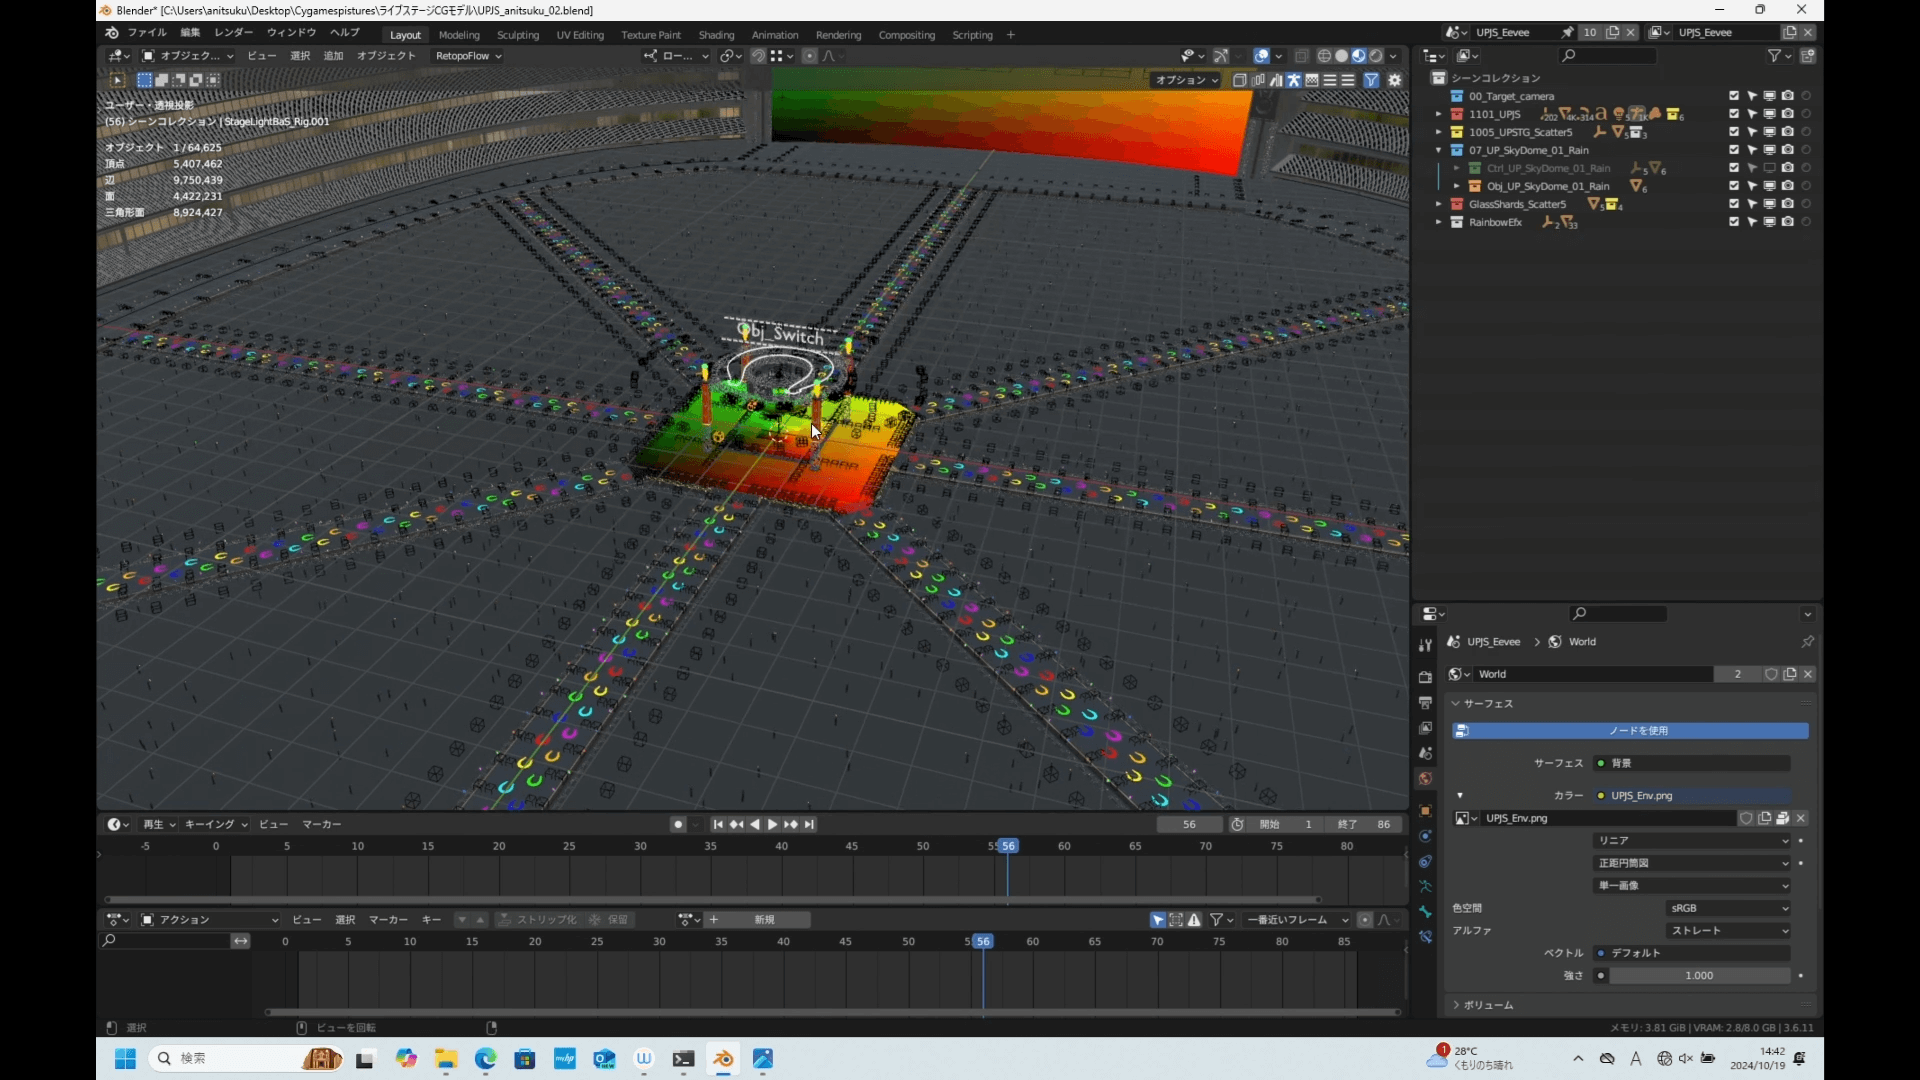Open Blender from the Windows taskbar
1920x1080 pixels.
723,1059
